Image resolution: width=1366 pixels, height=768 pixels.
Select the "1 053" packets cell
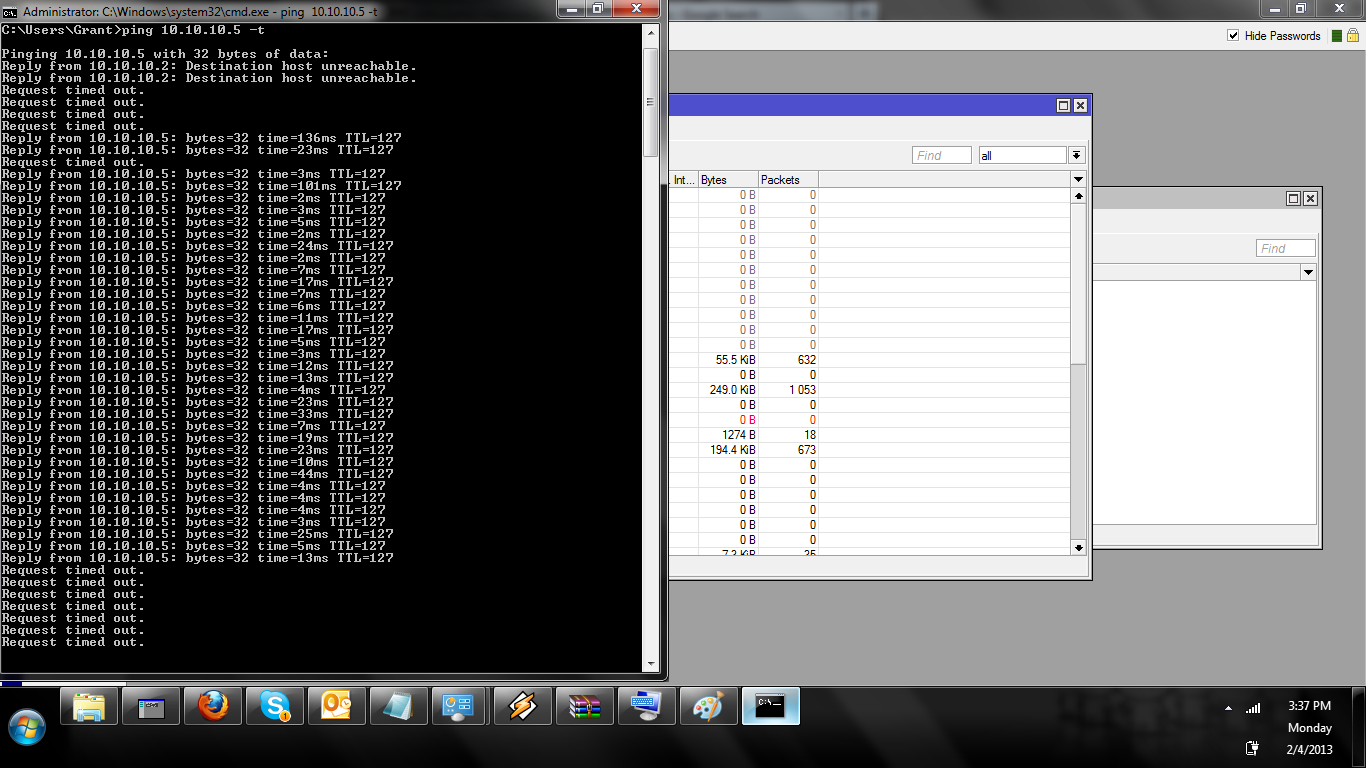click(788, 390)
